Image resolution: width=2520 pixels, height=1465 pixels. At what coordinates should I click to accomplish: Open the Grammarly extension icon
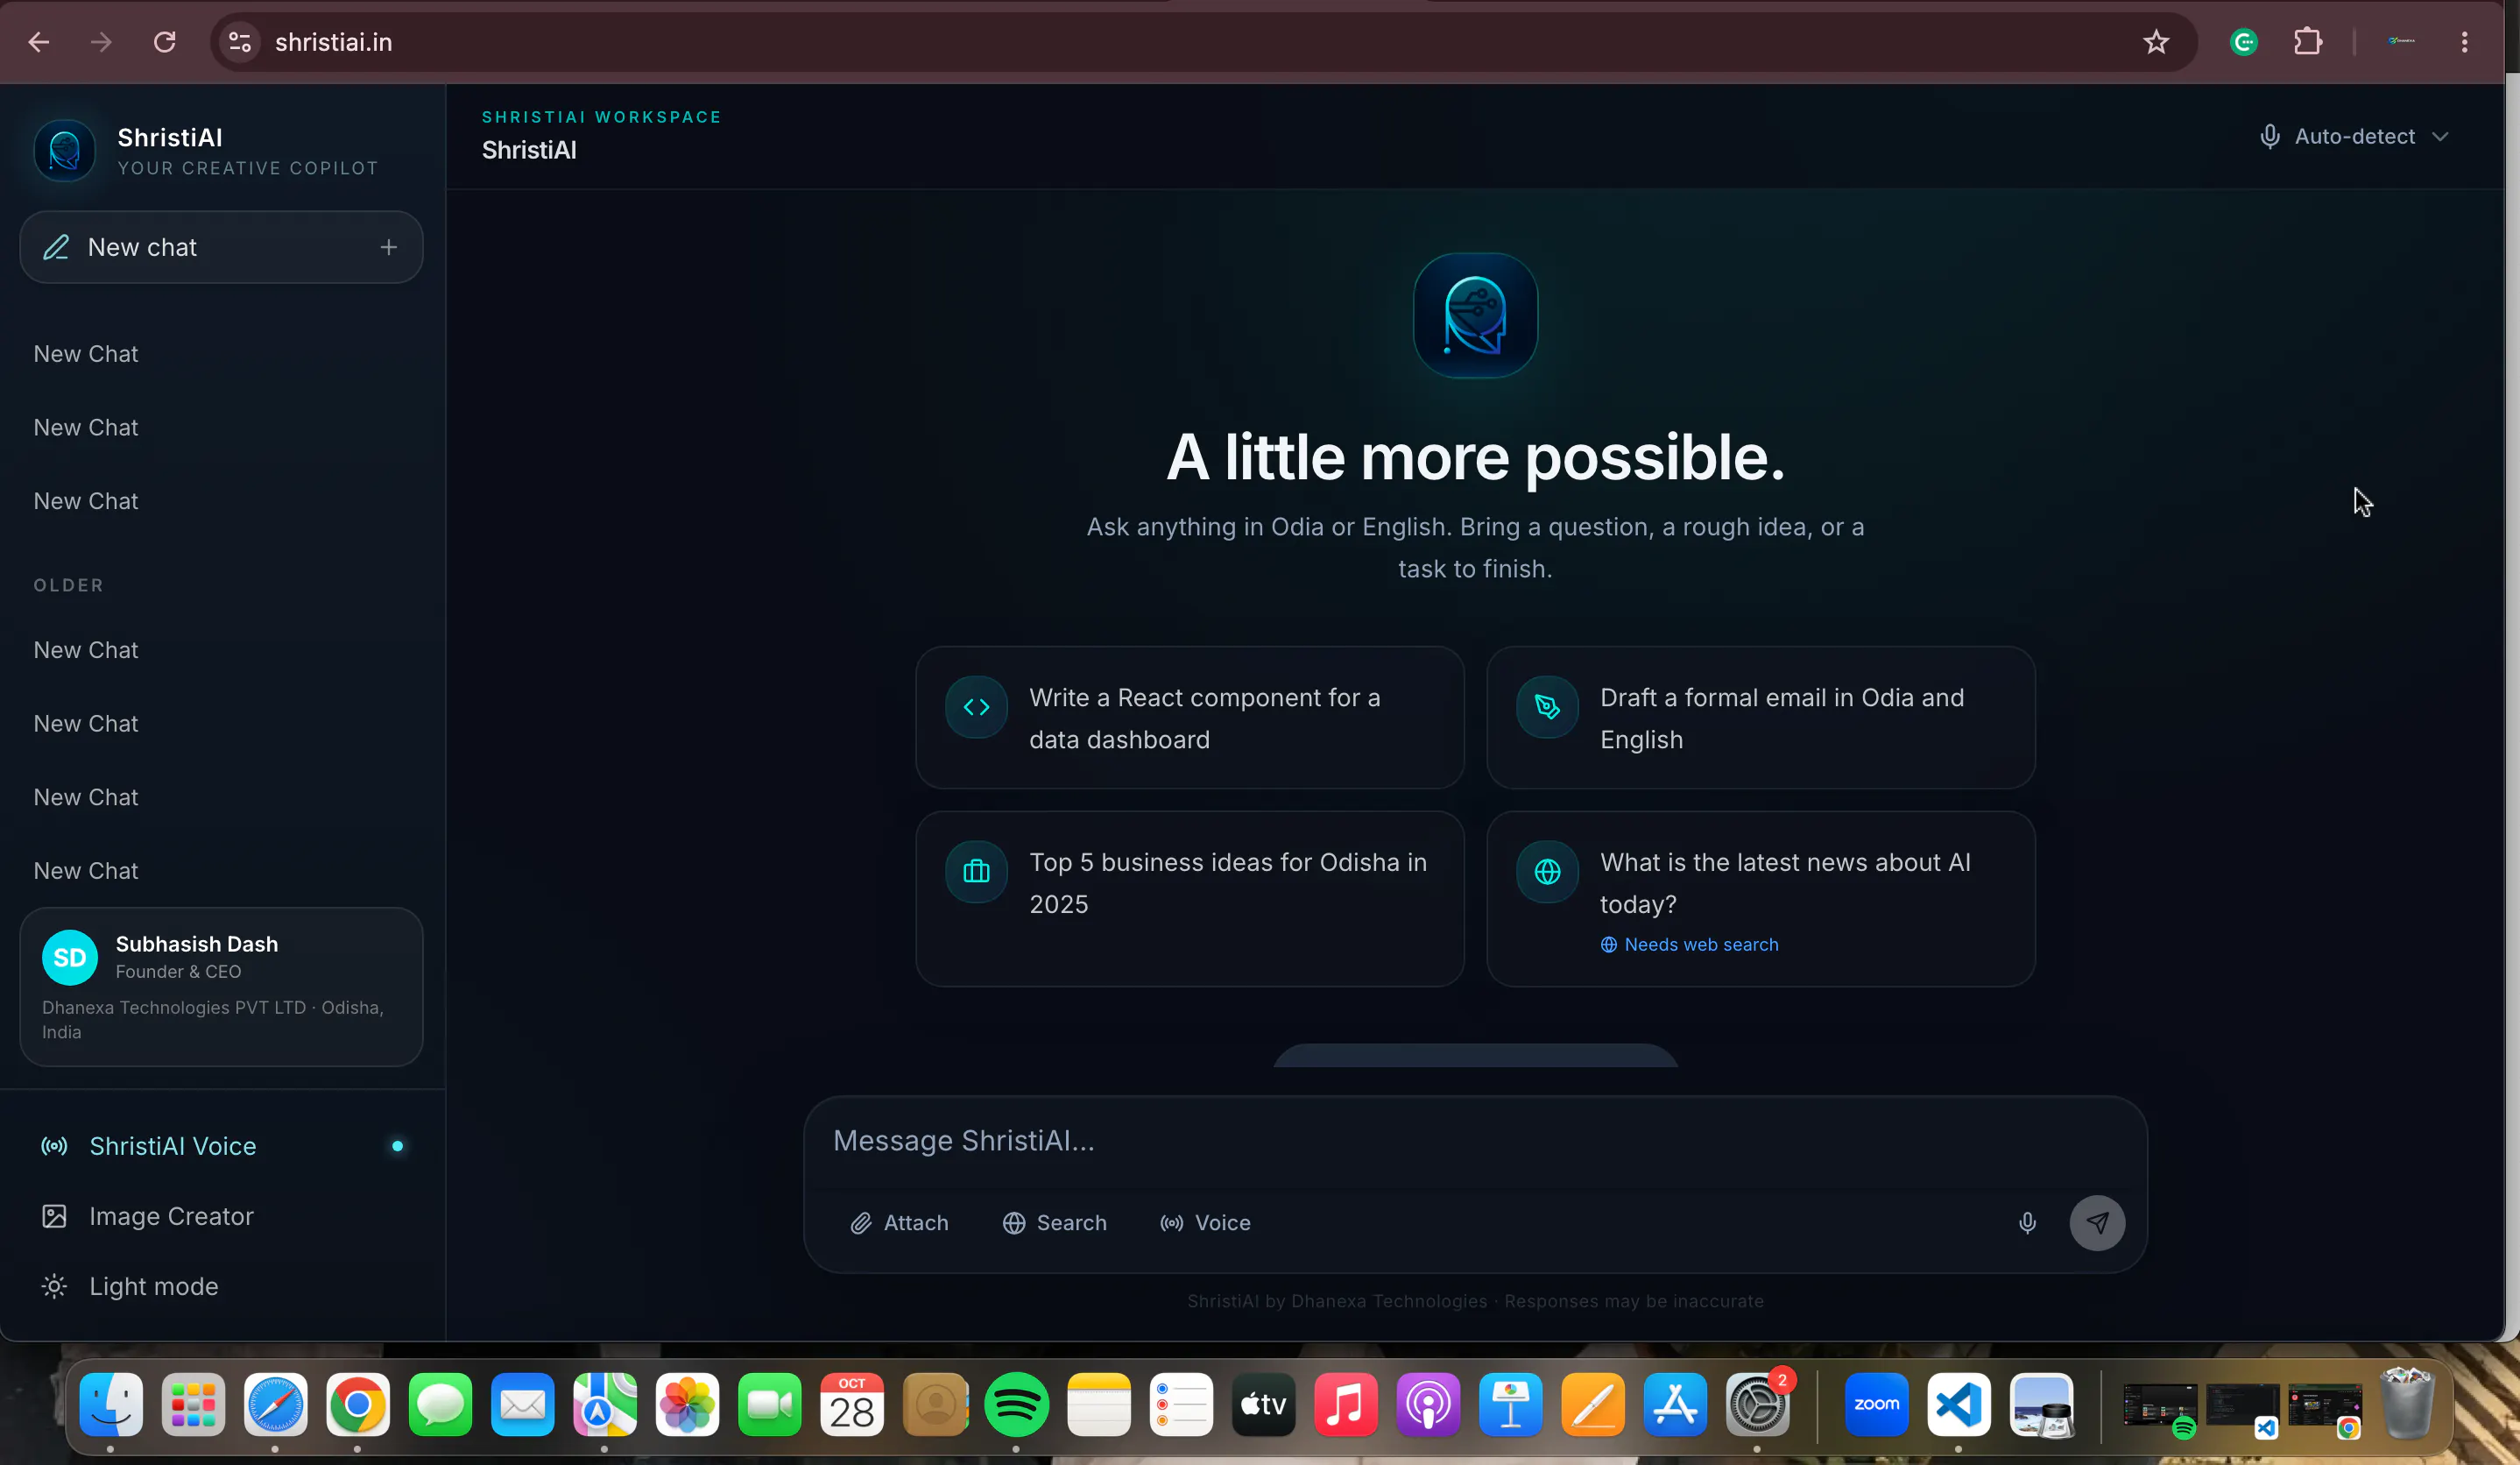coord(2244,42)
